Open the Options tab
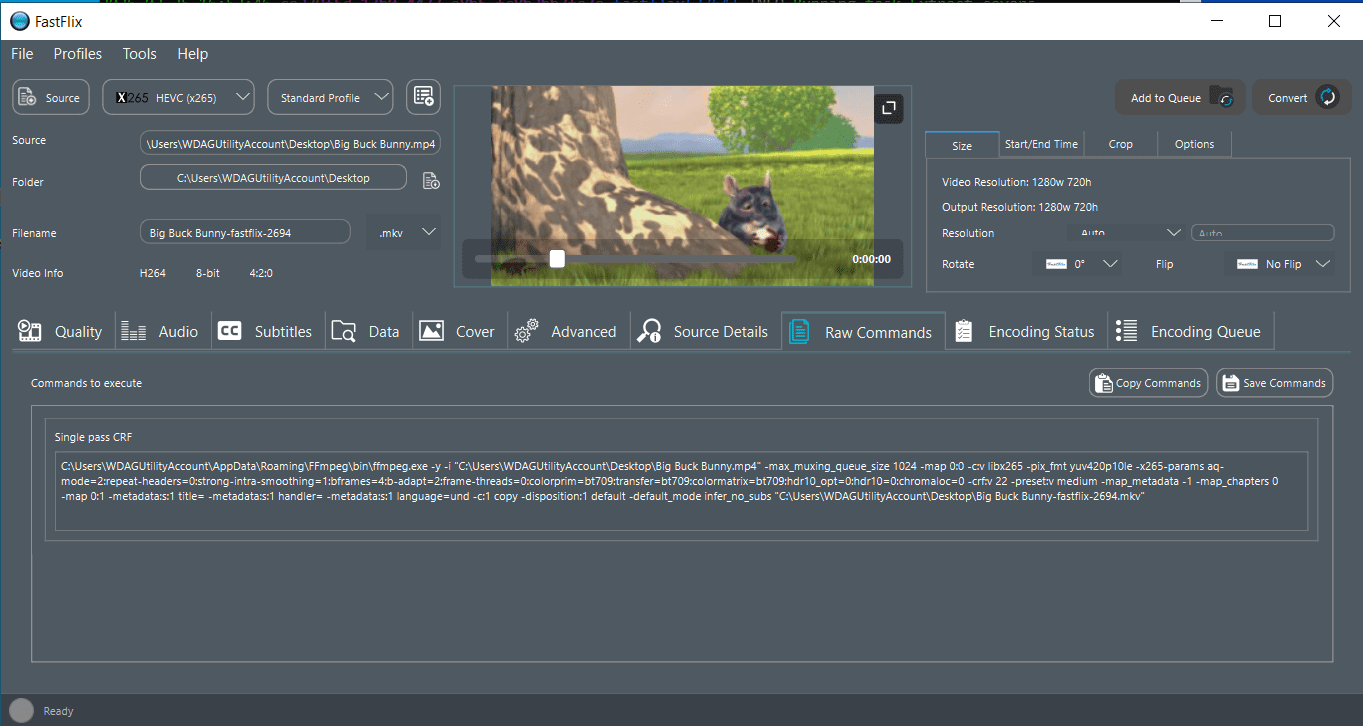1363x726 pixels. coord(1195,144)
